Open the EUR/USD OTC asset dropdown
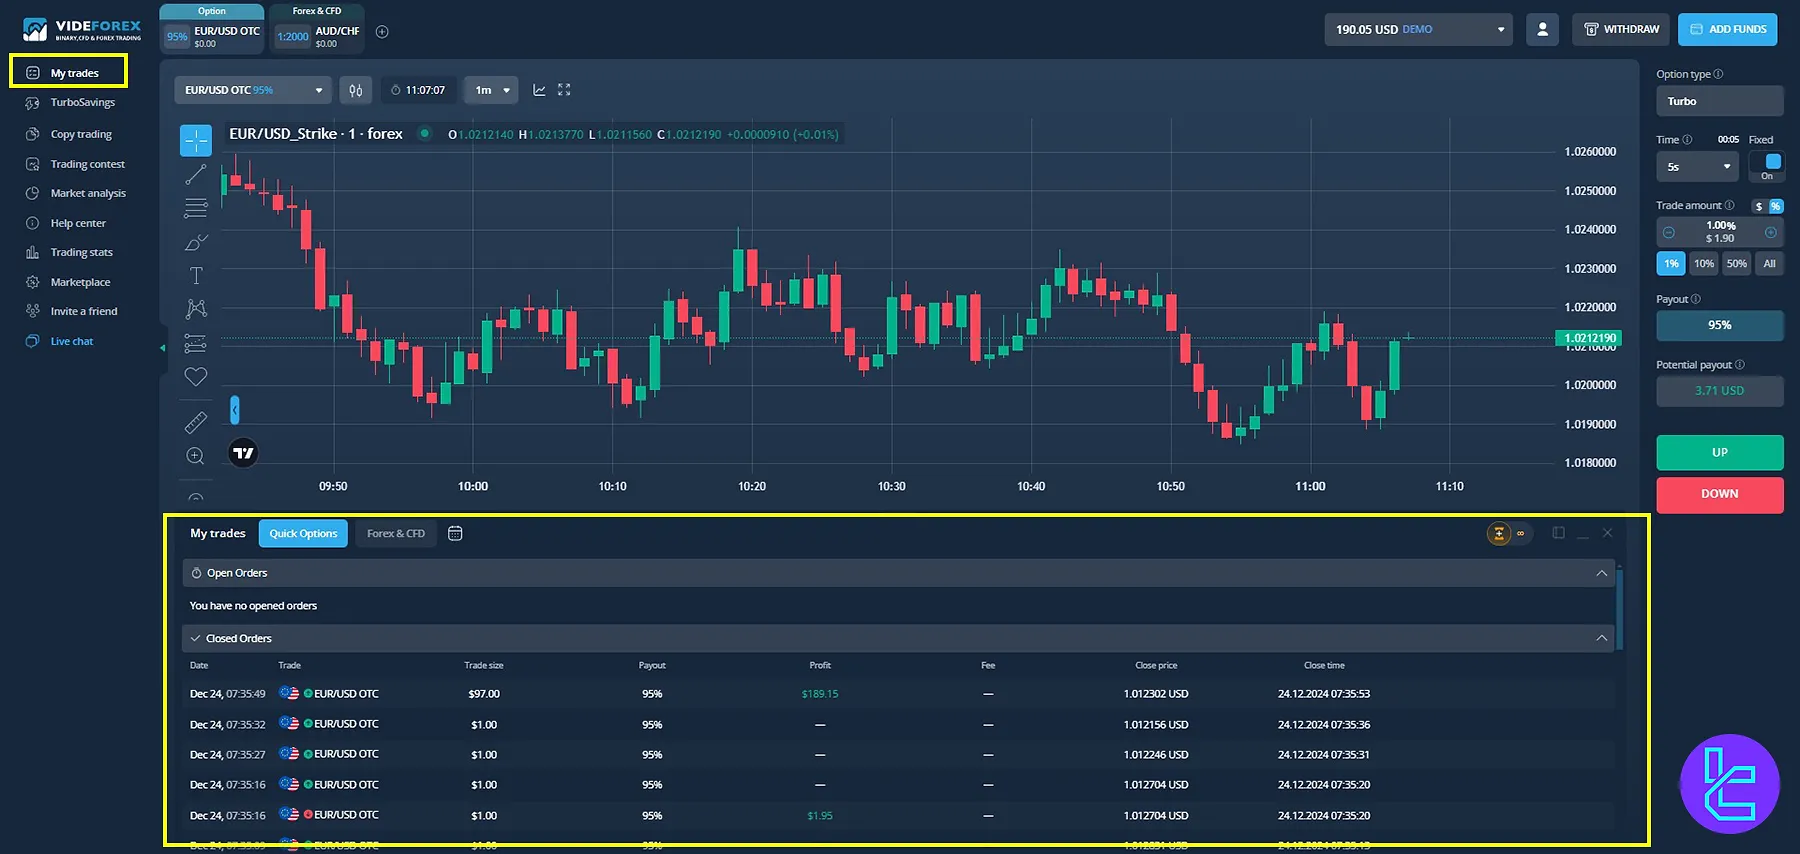 253,90
